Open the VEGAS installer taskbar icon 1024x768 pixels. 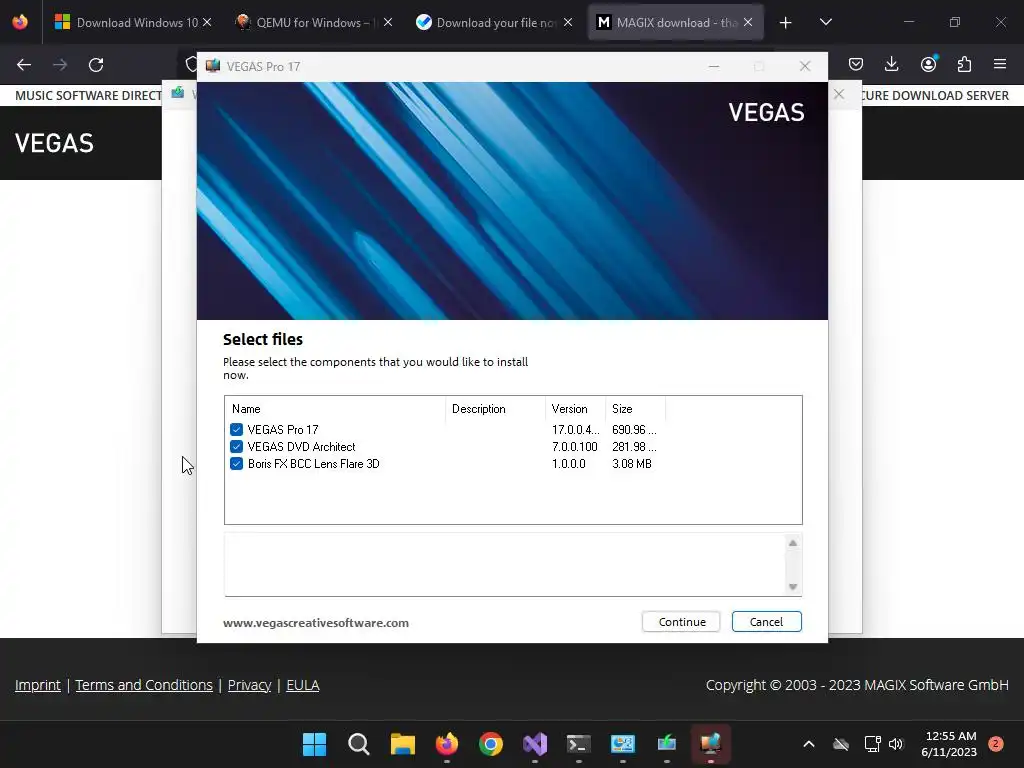(711, 744)
